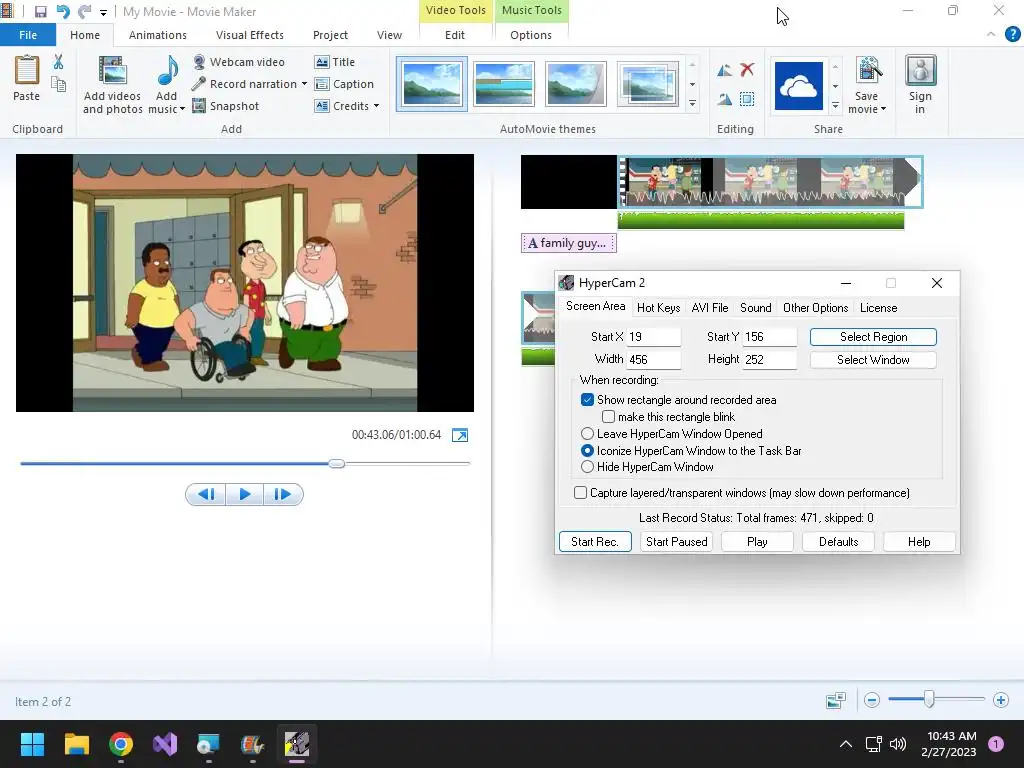Click HyperCam Select Window button
The width and height of the screenshot is (1024, 768).
tap(873, 360)
